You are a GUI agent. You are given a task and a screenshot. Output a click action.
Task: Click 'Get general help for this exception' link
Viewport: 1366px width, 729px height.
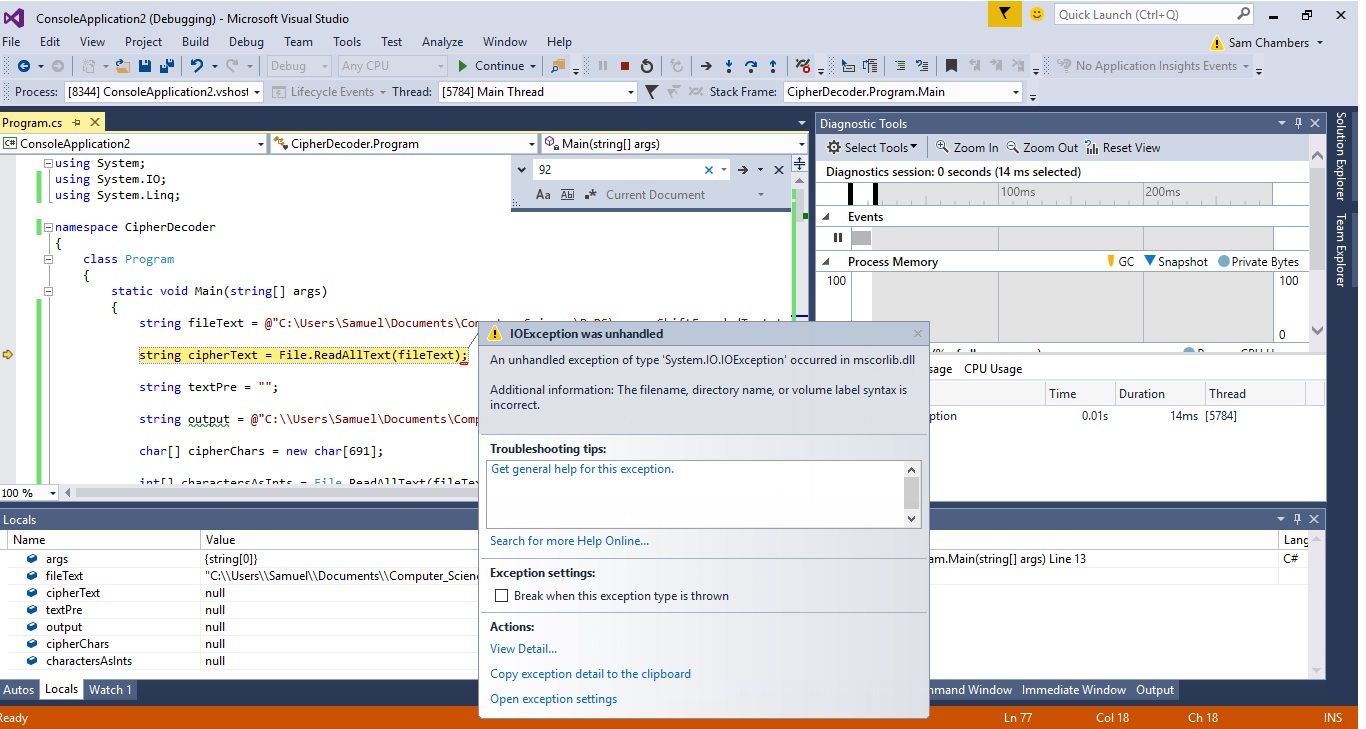[x=582, y=469]
